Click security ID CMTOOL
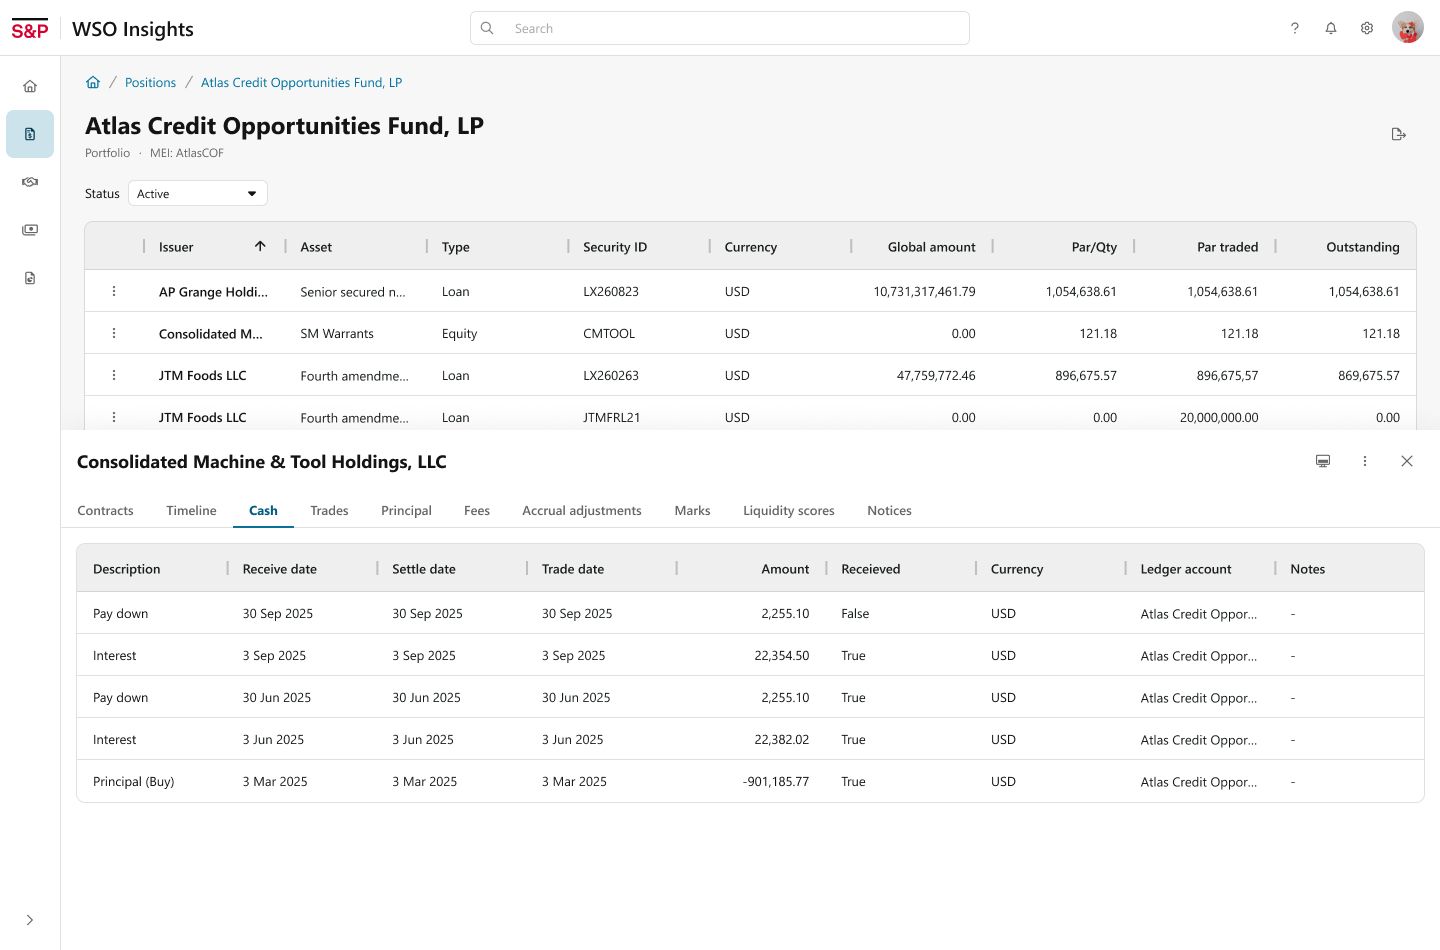The height and width of the screenshot is (950, 1440). (609, 334)
